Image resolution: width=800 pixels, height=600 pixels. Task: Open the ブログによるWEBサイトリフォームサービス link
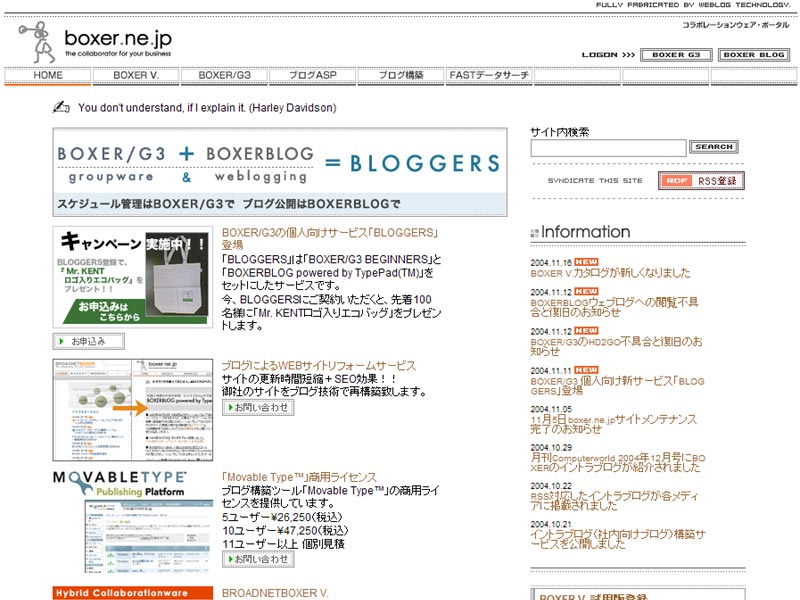click(x=319, y=366)
